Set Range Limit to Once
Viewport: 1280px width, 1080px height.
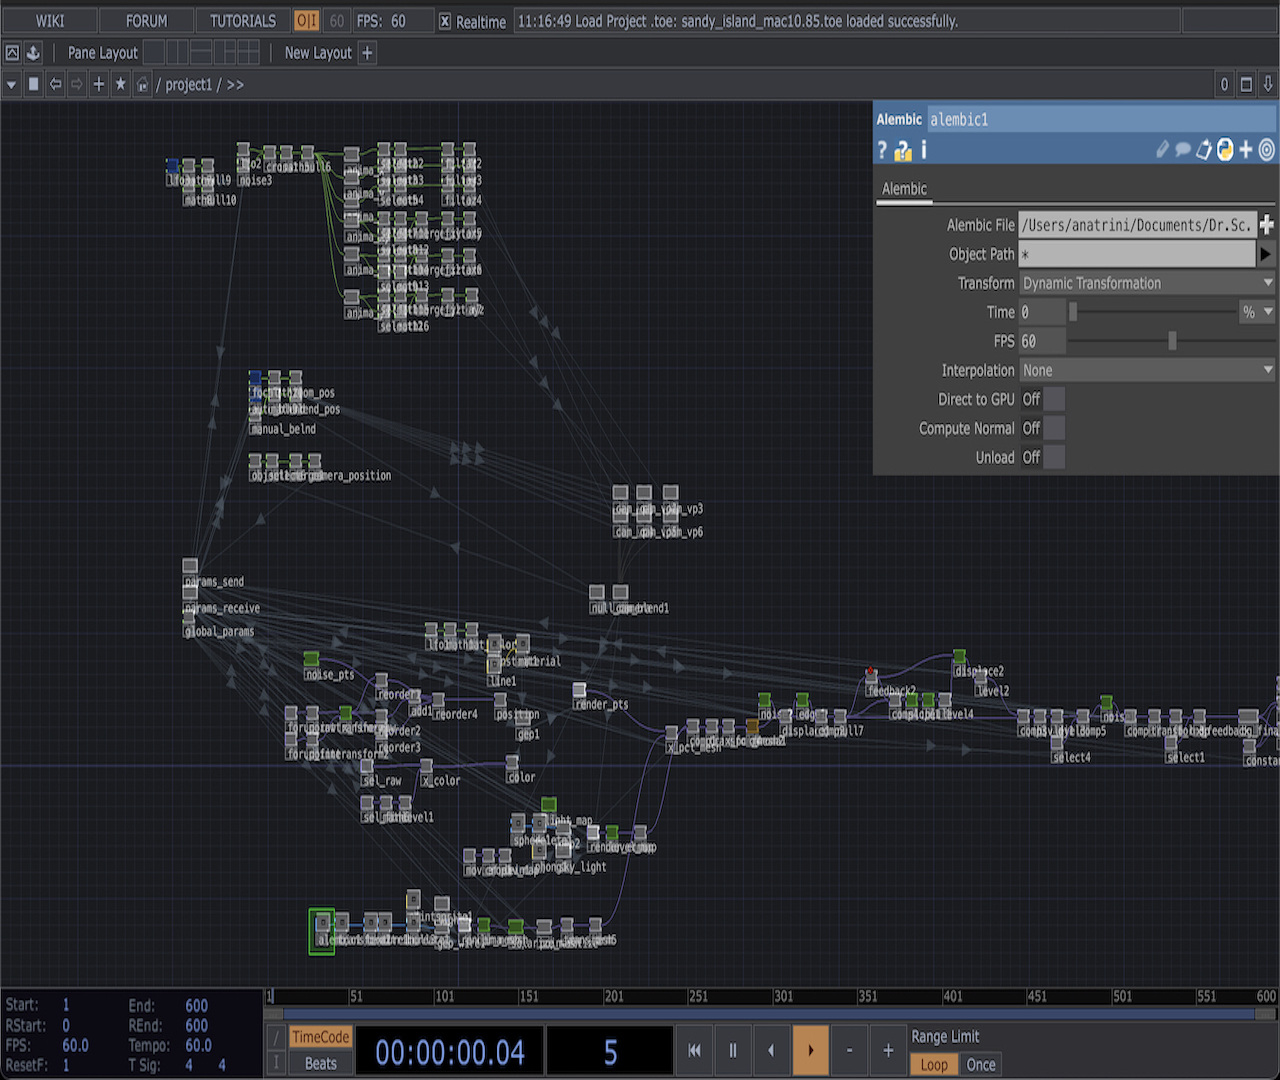coord(980,1064)
